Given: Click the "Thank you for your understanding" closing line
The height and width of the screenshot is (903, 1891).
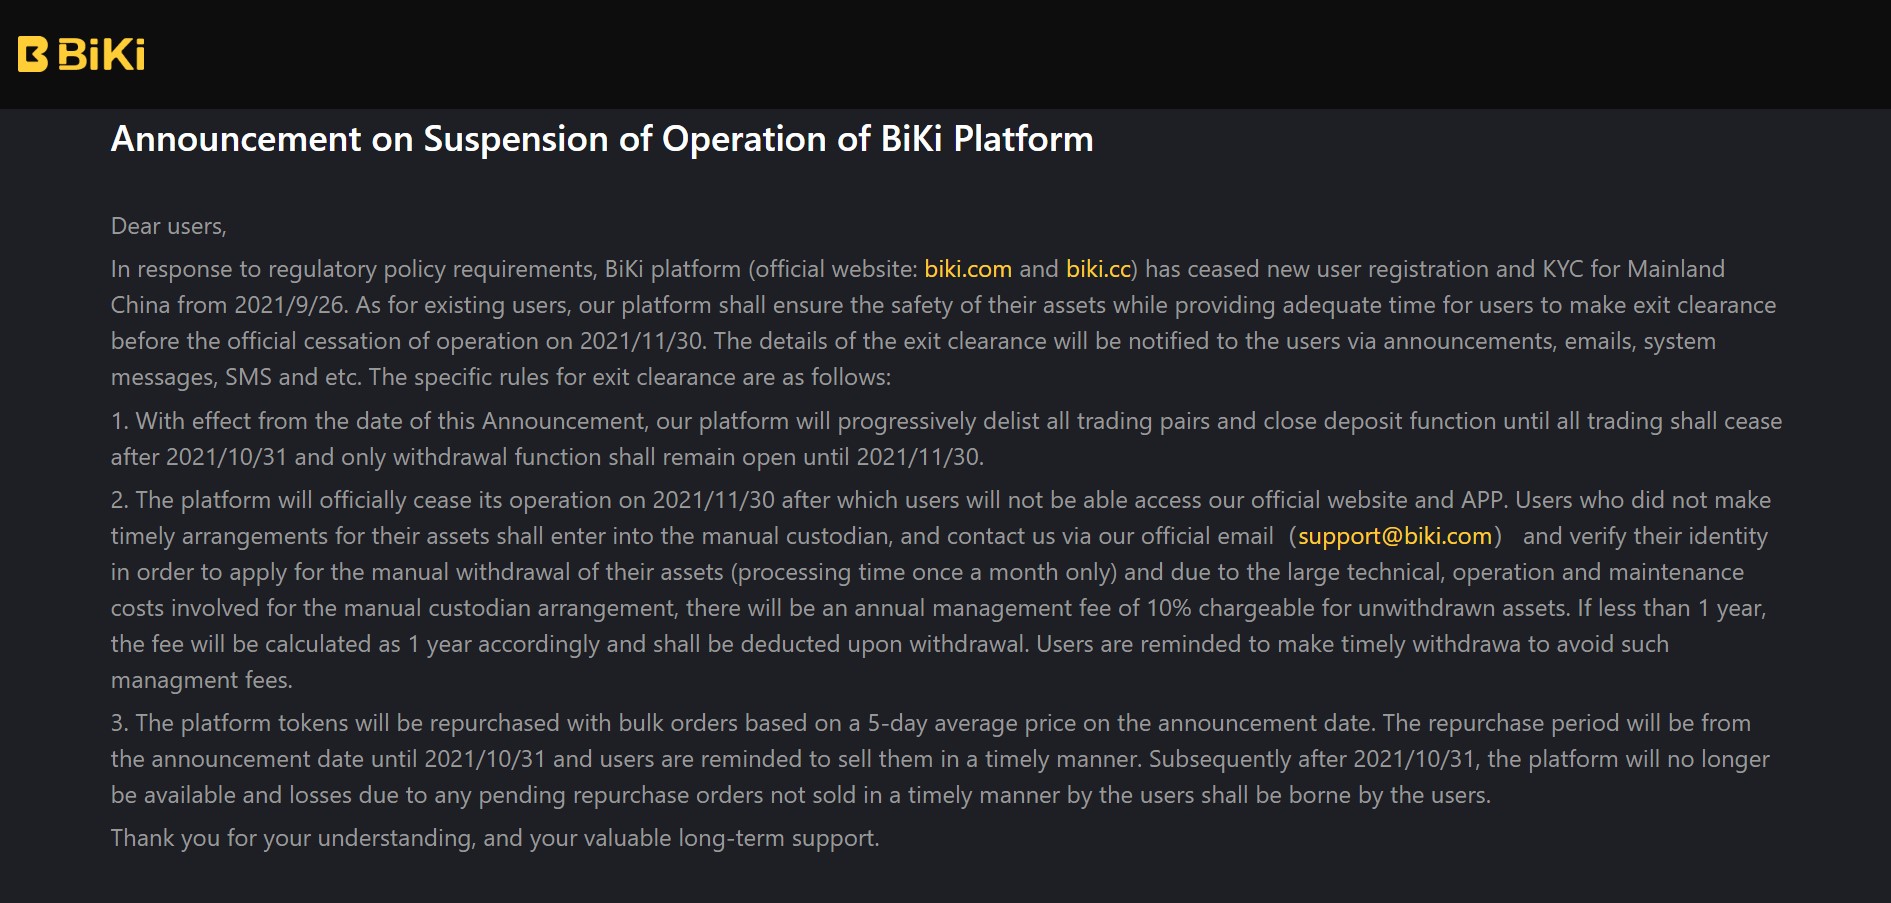Looking at the screenshot, I should coord(495,838).
